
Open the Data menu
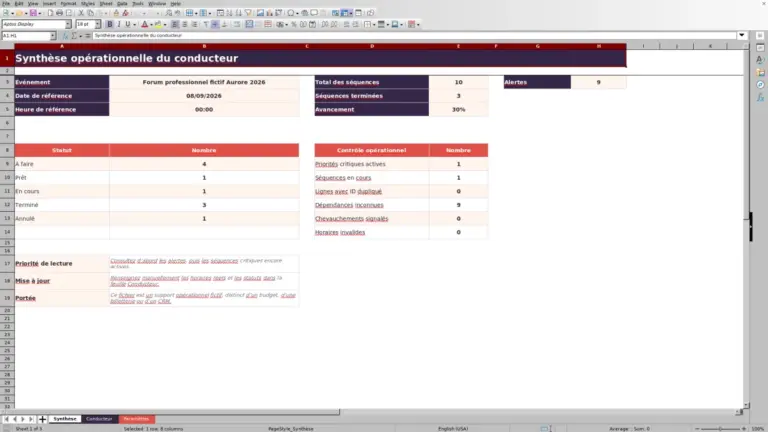(122, 3)
